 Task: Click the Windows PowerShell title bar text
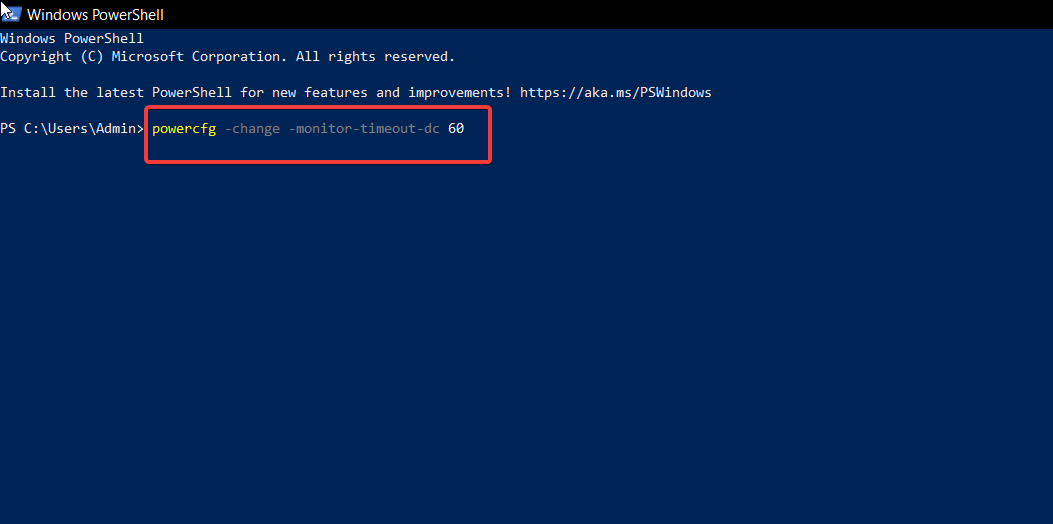click(95, 14)
